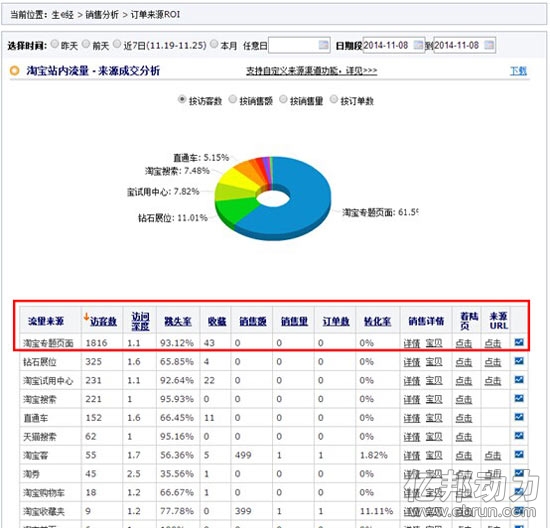Select 按订单数 chart option

pyautogui.click(x=334, y=99)
